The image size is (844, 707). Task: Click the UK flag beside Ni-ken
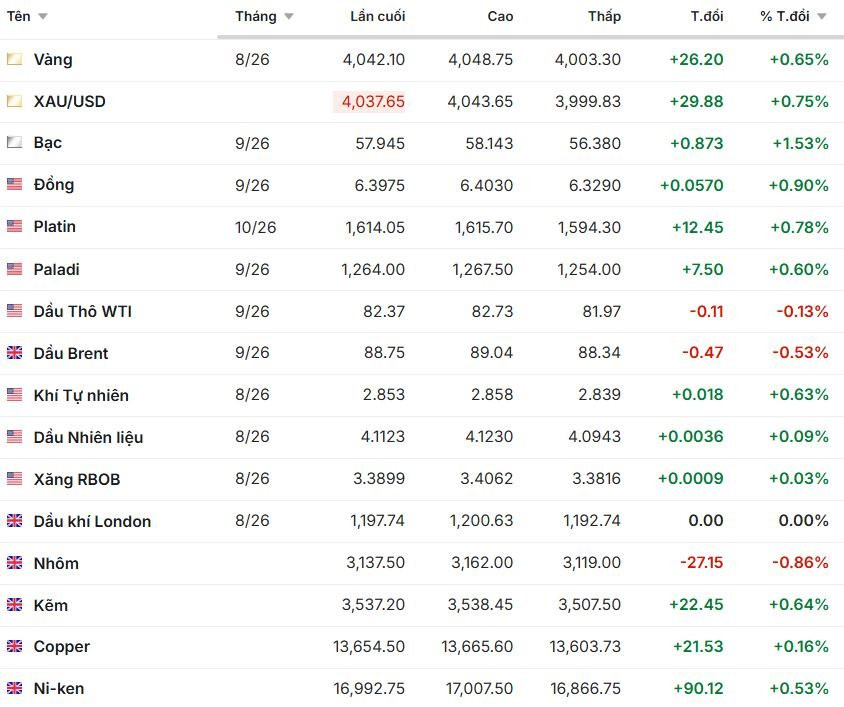pos(15,688)
